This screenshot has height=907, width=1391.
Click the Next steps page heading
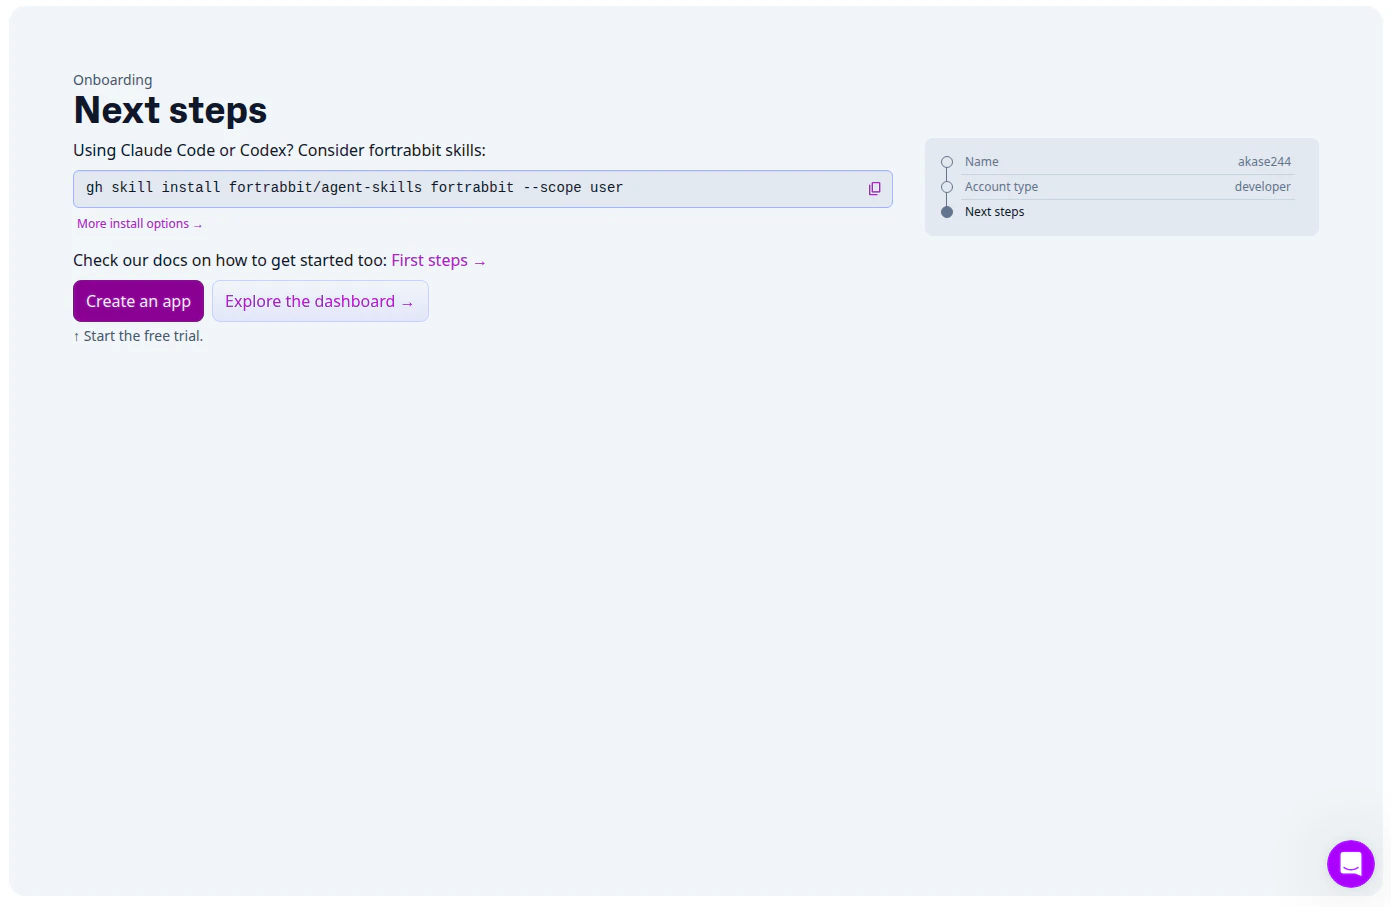coord(171,110)
